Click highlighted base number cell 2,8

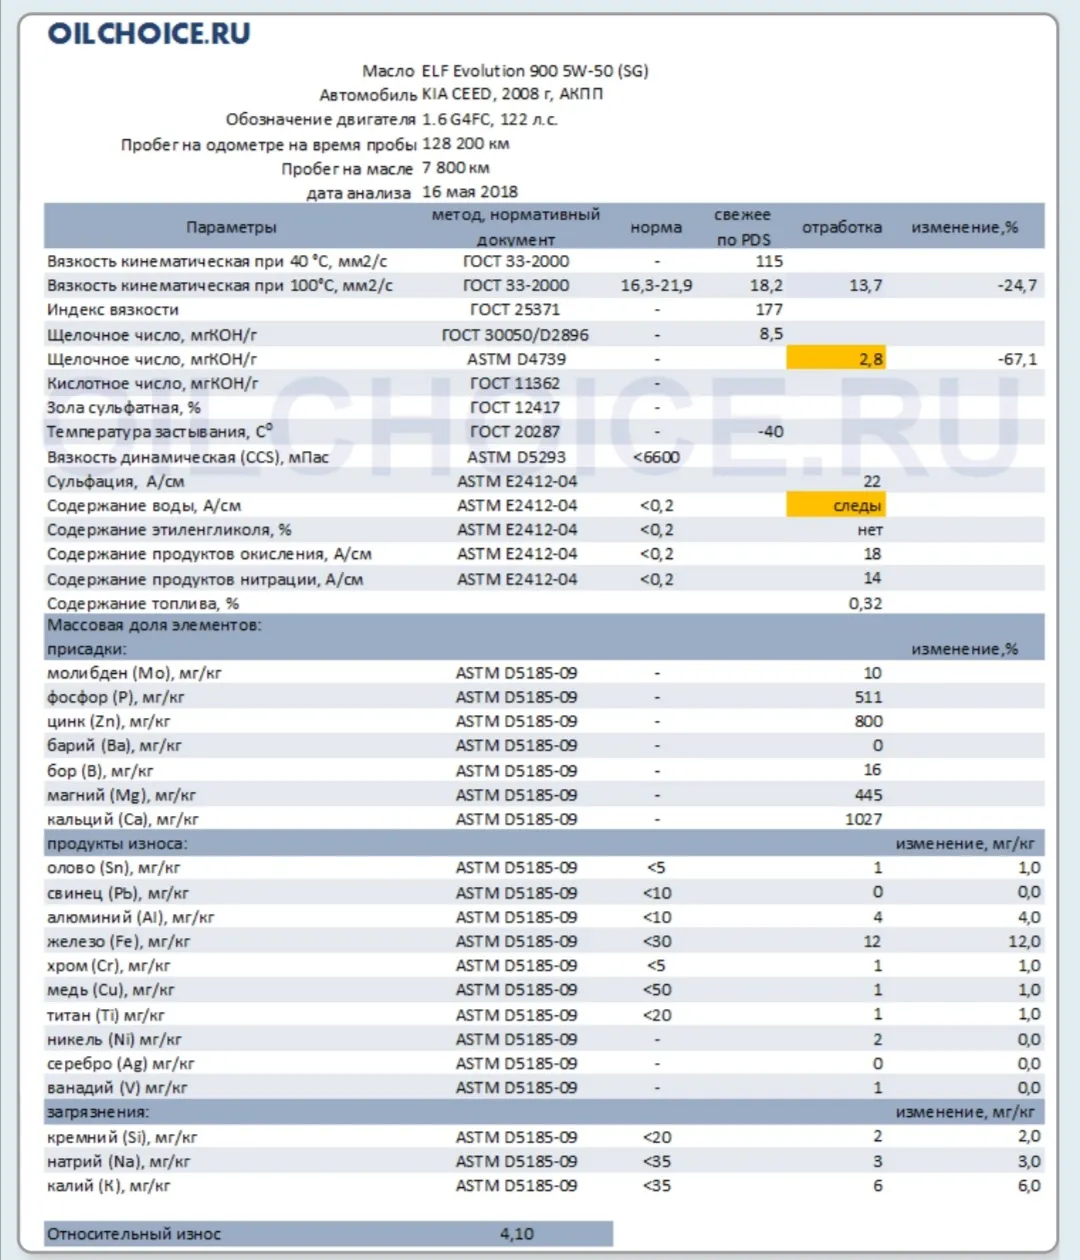pos(836,358)
